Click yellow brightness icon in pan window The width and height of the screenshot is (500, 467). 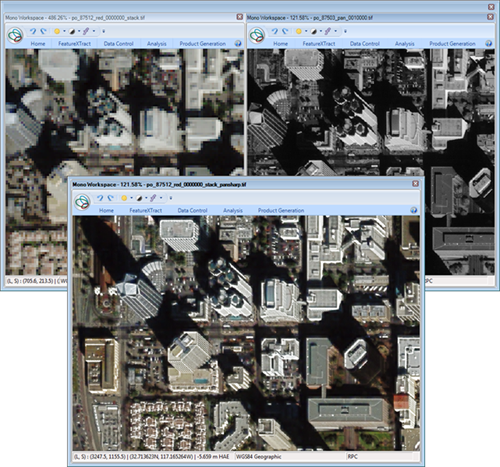299,31
